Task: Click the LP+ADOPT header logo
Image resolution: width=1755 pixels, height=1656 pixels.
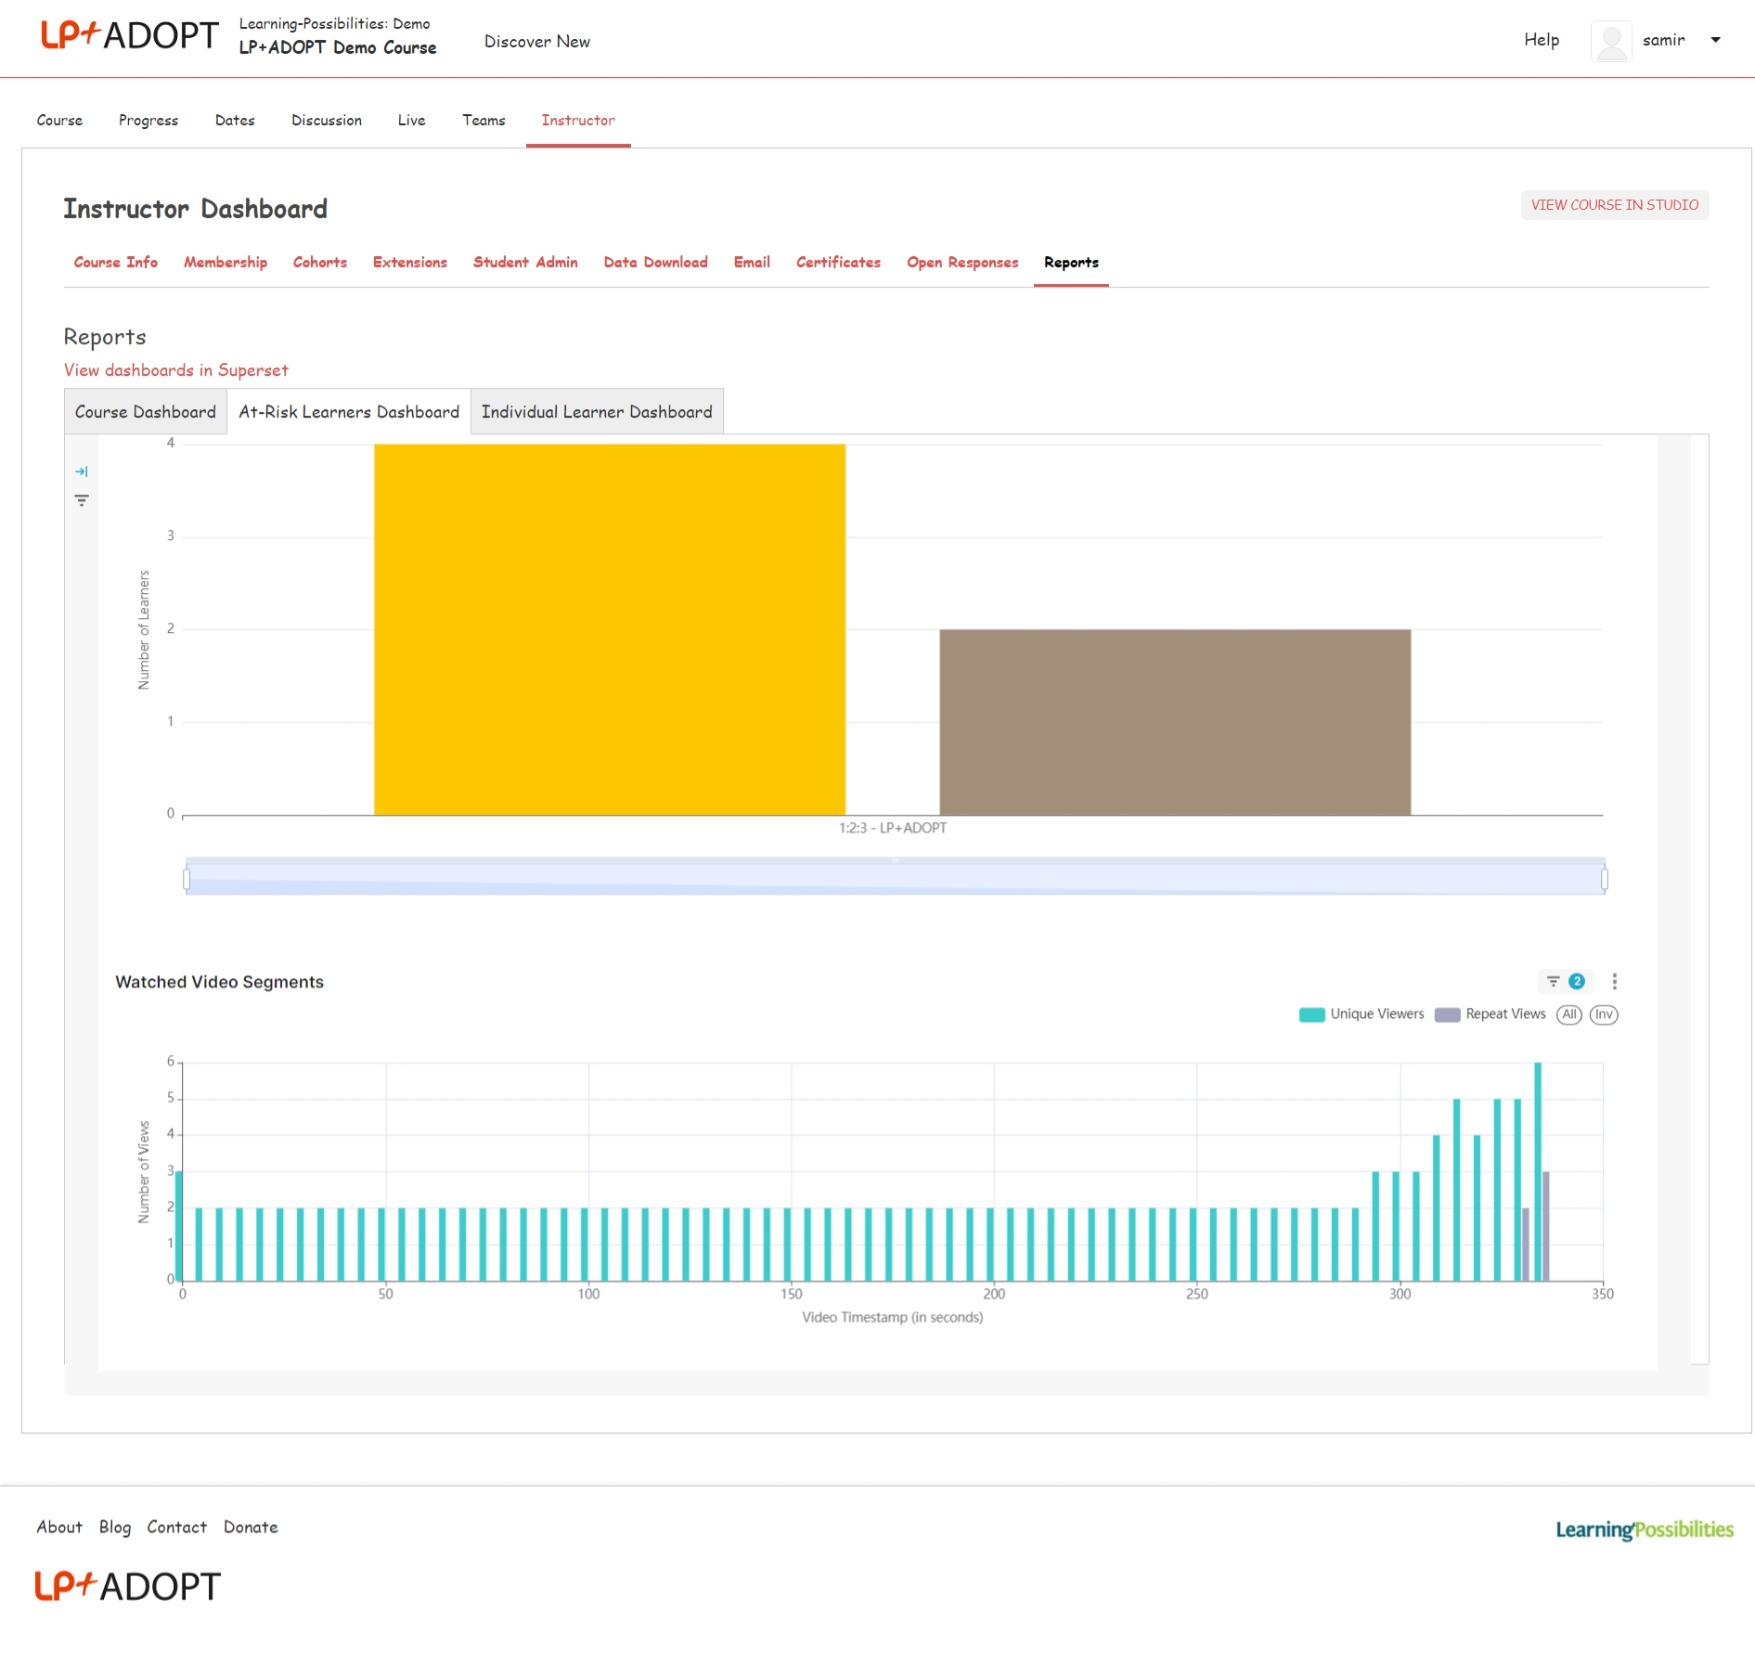Action: pyautogui.click(x=129, y=35)
